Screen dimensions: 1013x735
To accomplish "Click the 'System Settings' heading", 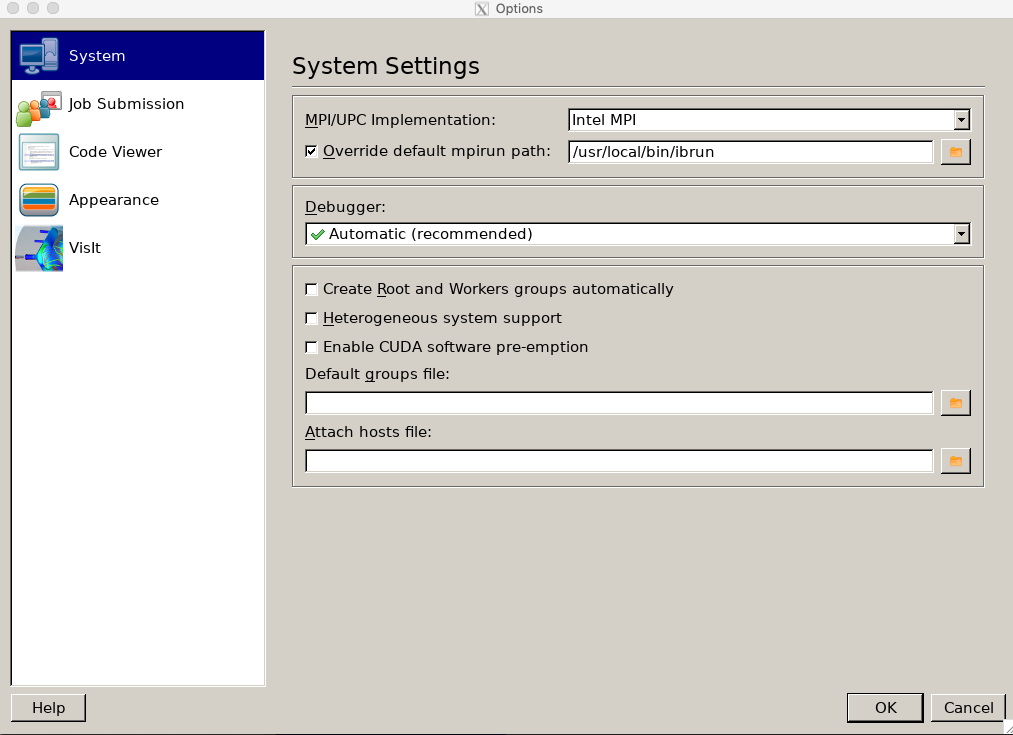I will (x=386, y=66).
